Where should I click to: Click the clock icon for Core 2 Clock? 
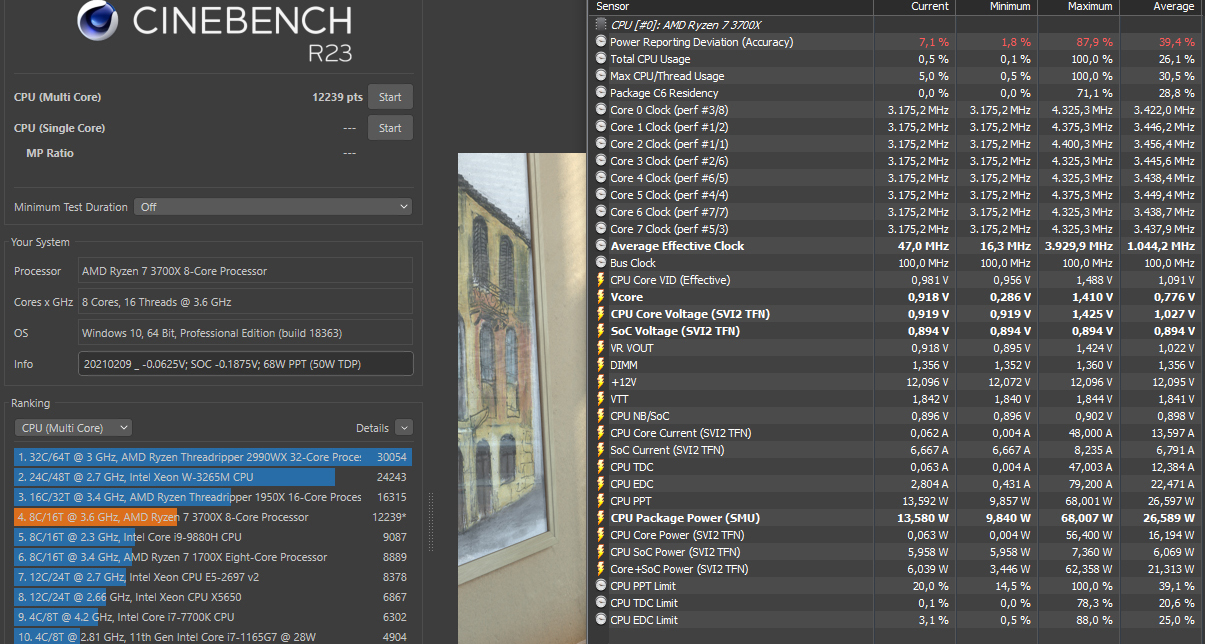(601, 144)
